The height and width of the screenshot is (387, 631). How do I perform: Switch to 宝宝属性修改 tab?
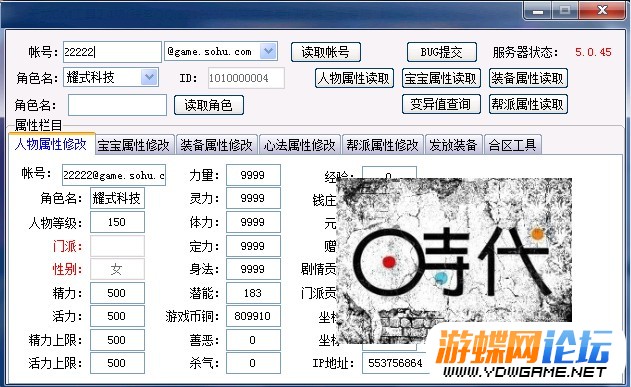tap(134, 145)
